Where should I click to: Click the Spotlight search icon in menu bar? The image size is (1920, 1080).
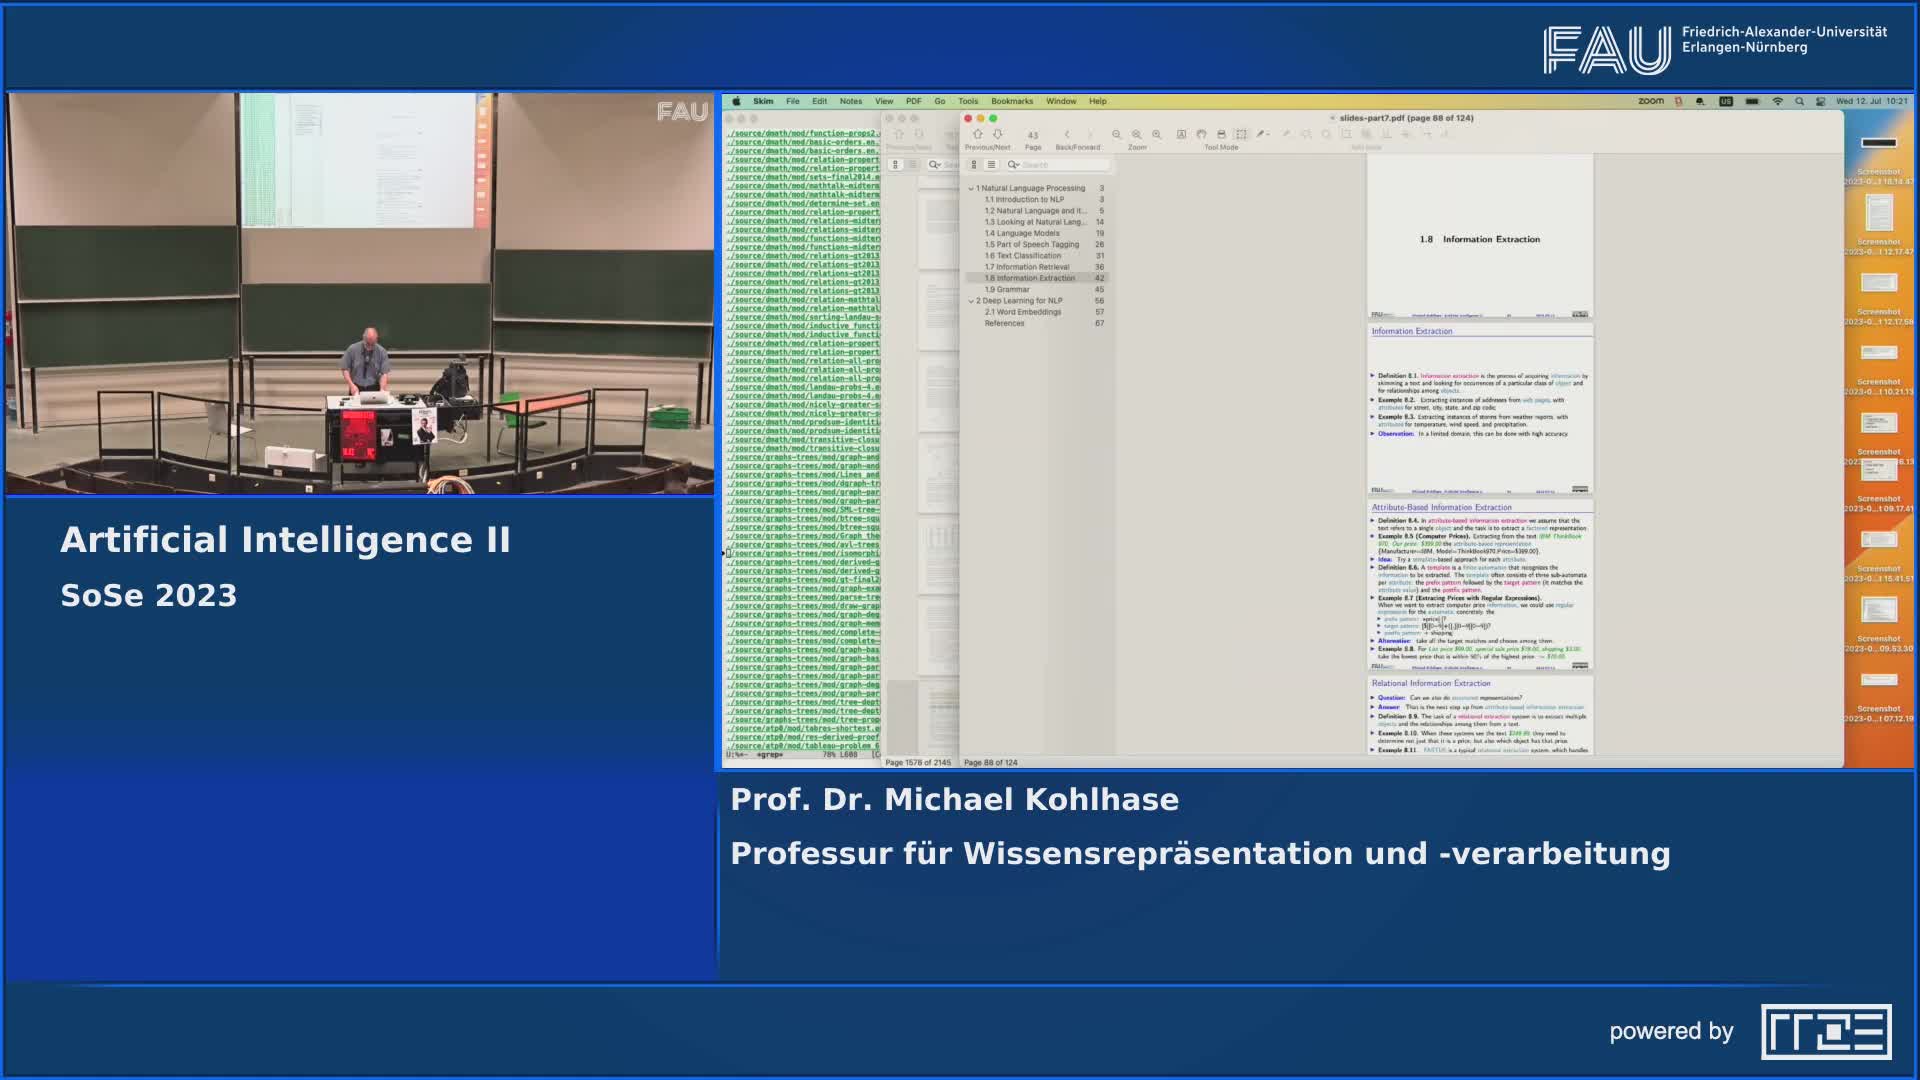(x=1799, y=101)
